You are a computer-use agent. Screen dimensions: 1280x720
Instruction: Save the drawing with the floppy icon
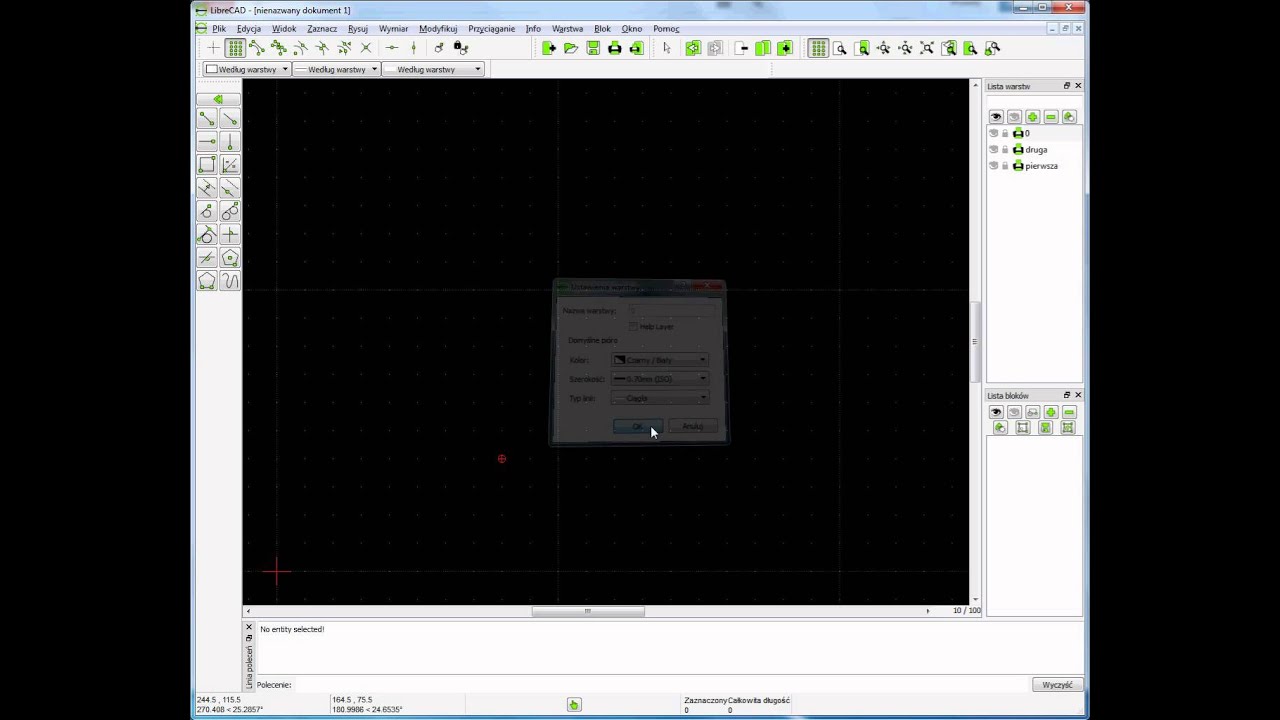[593, 48]
